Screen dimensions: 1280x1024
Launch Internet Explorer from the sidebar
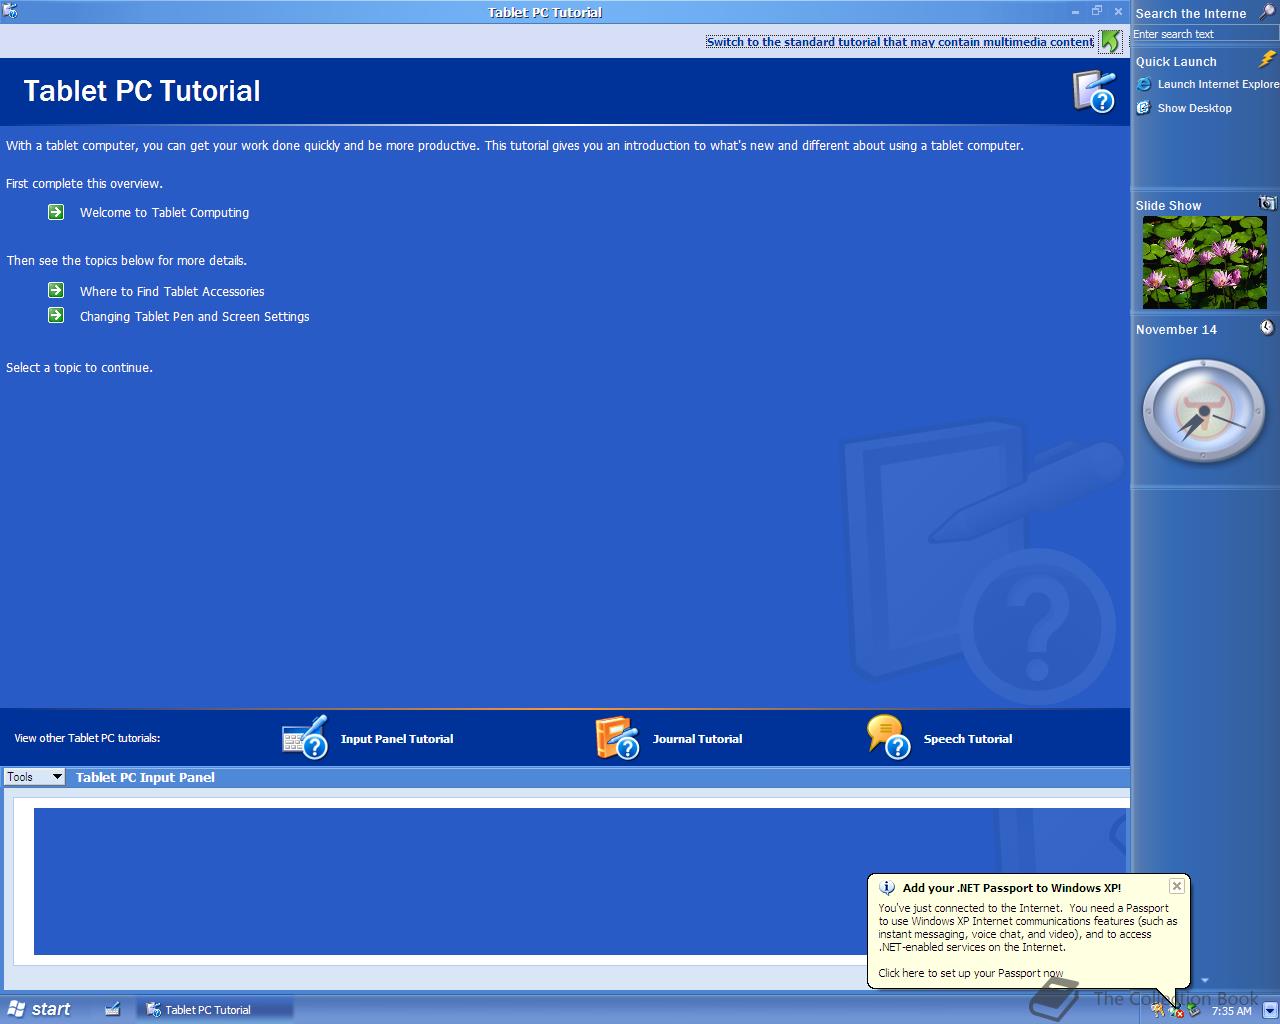1218,84
